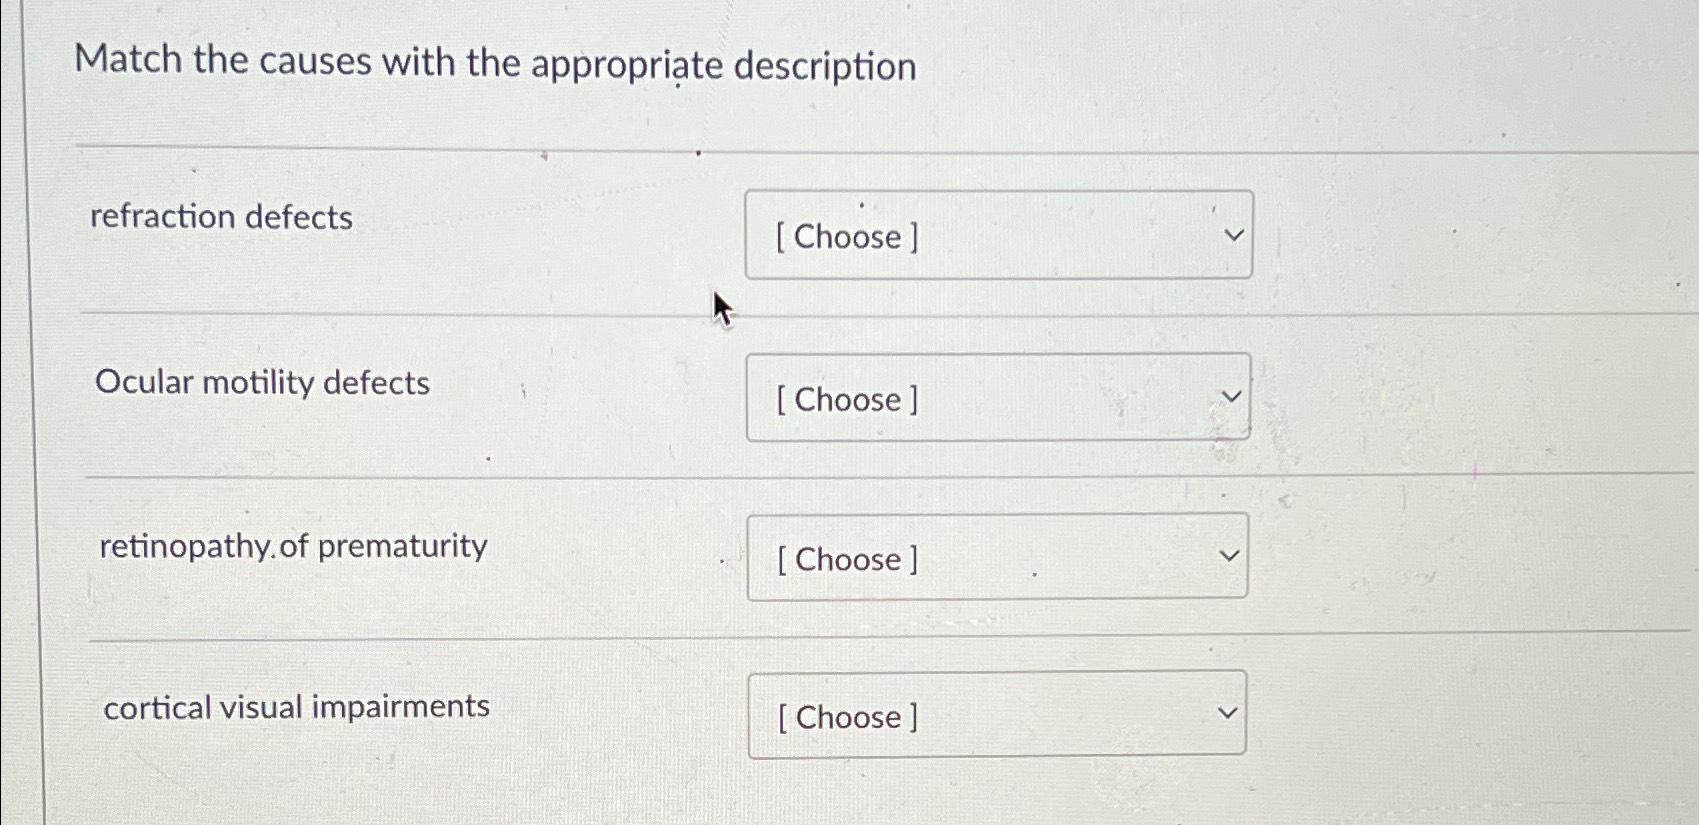Open the dropdown next to Ocular motility defects
Viewport: 1699px width, 825px height.
pos(998,398)
